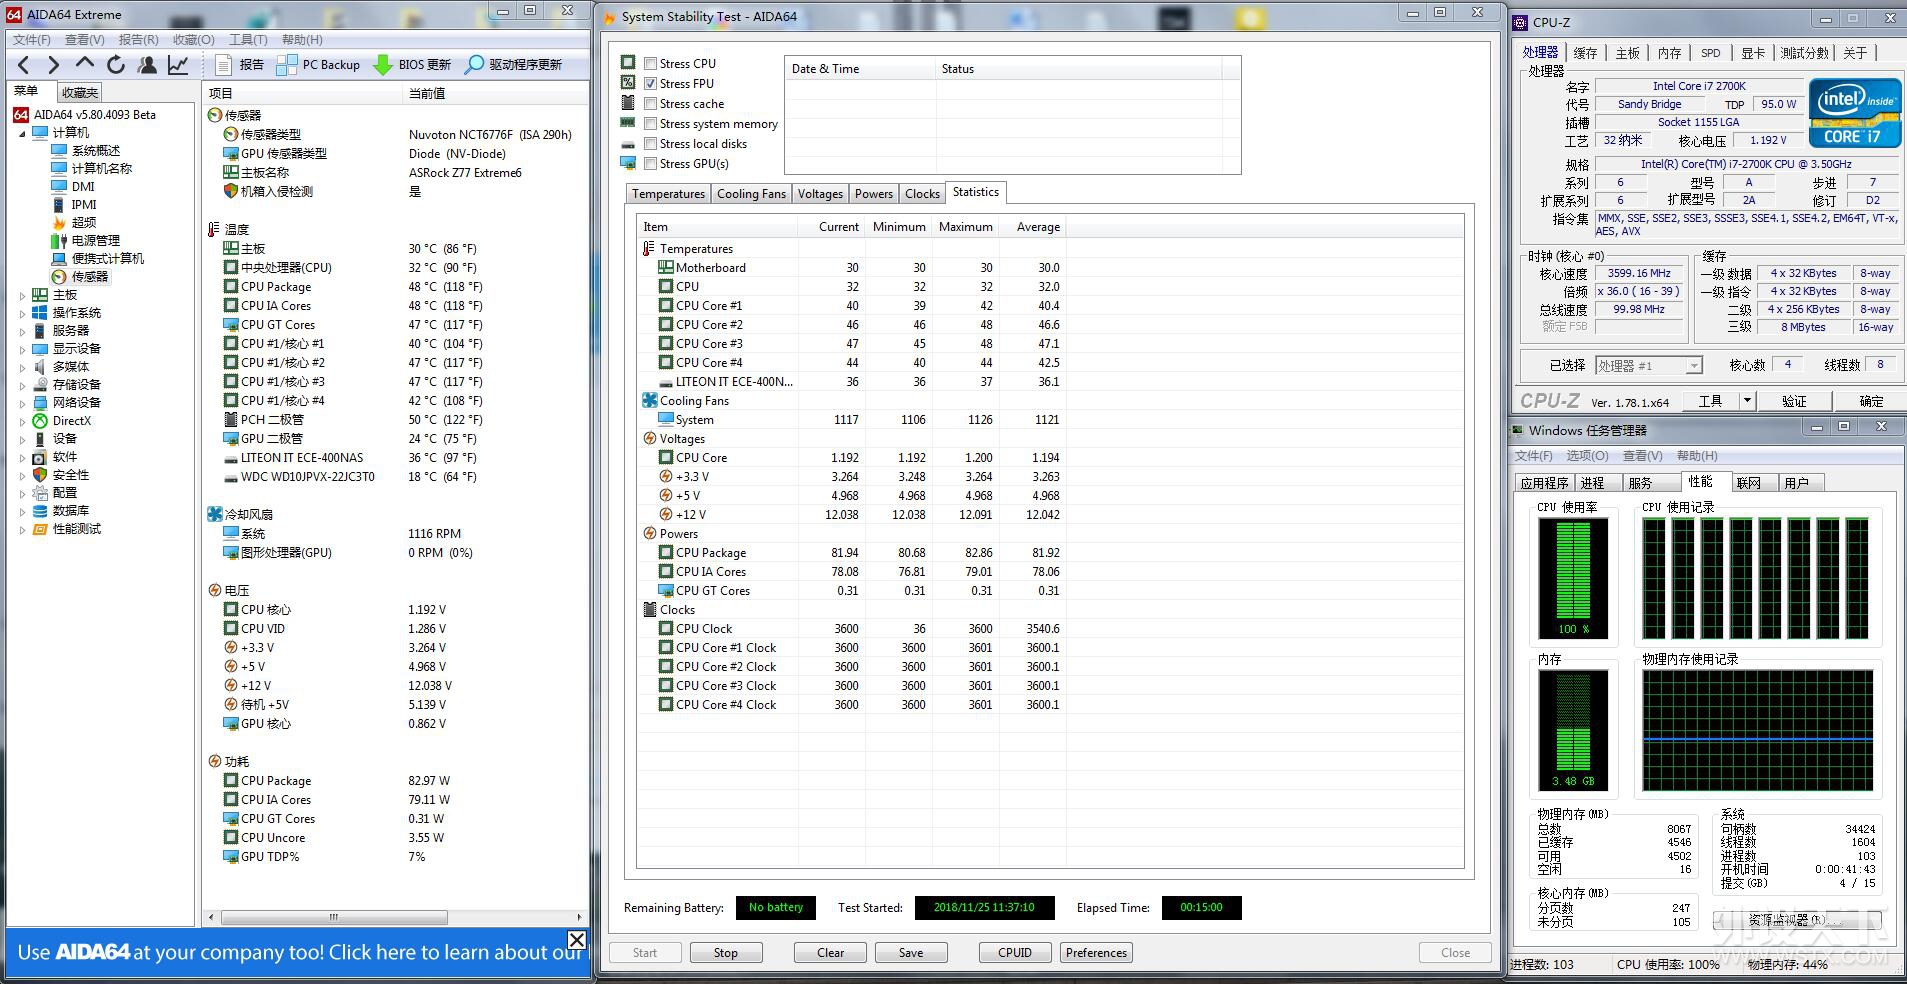
Task: Open the 处理器 #1 selection dropdown
Action: (x=1648, y=365)
